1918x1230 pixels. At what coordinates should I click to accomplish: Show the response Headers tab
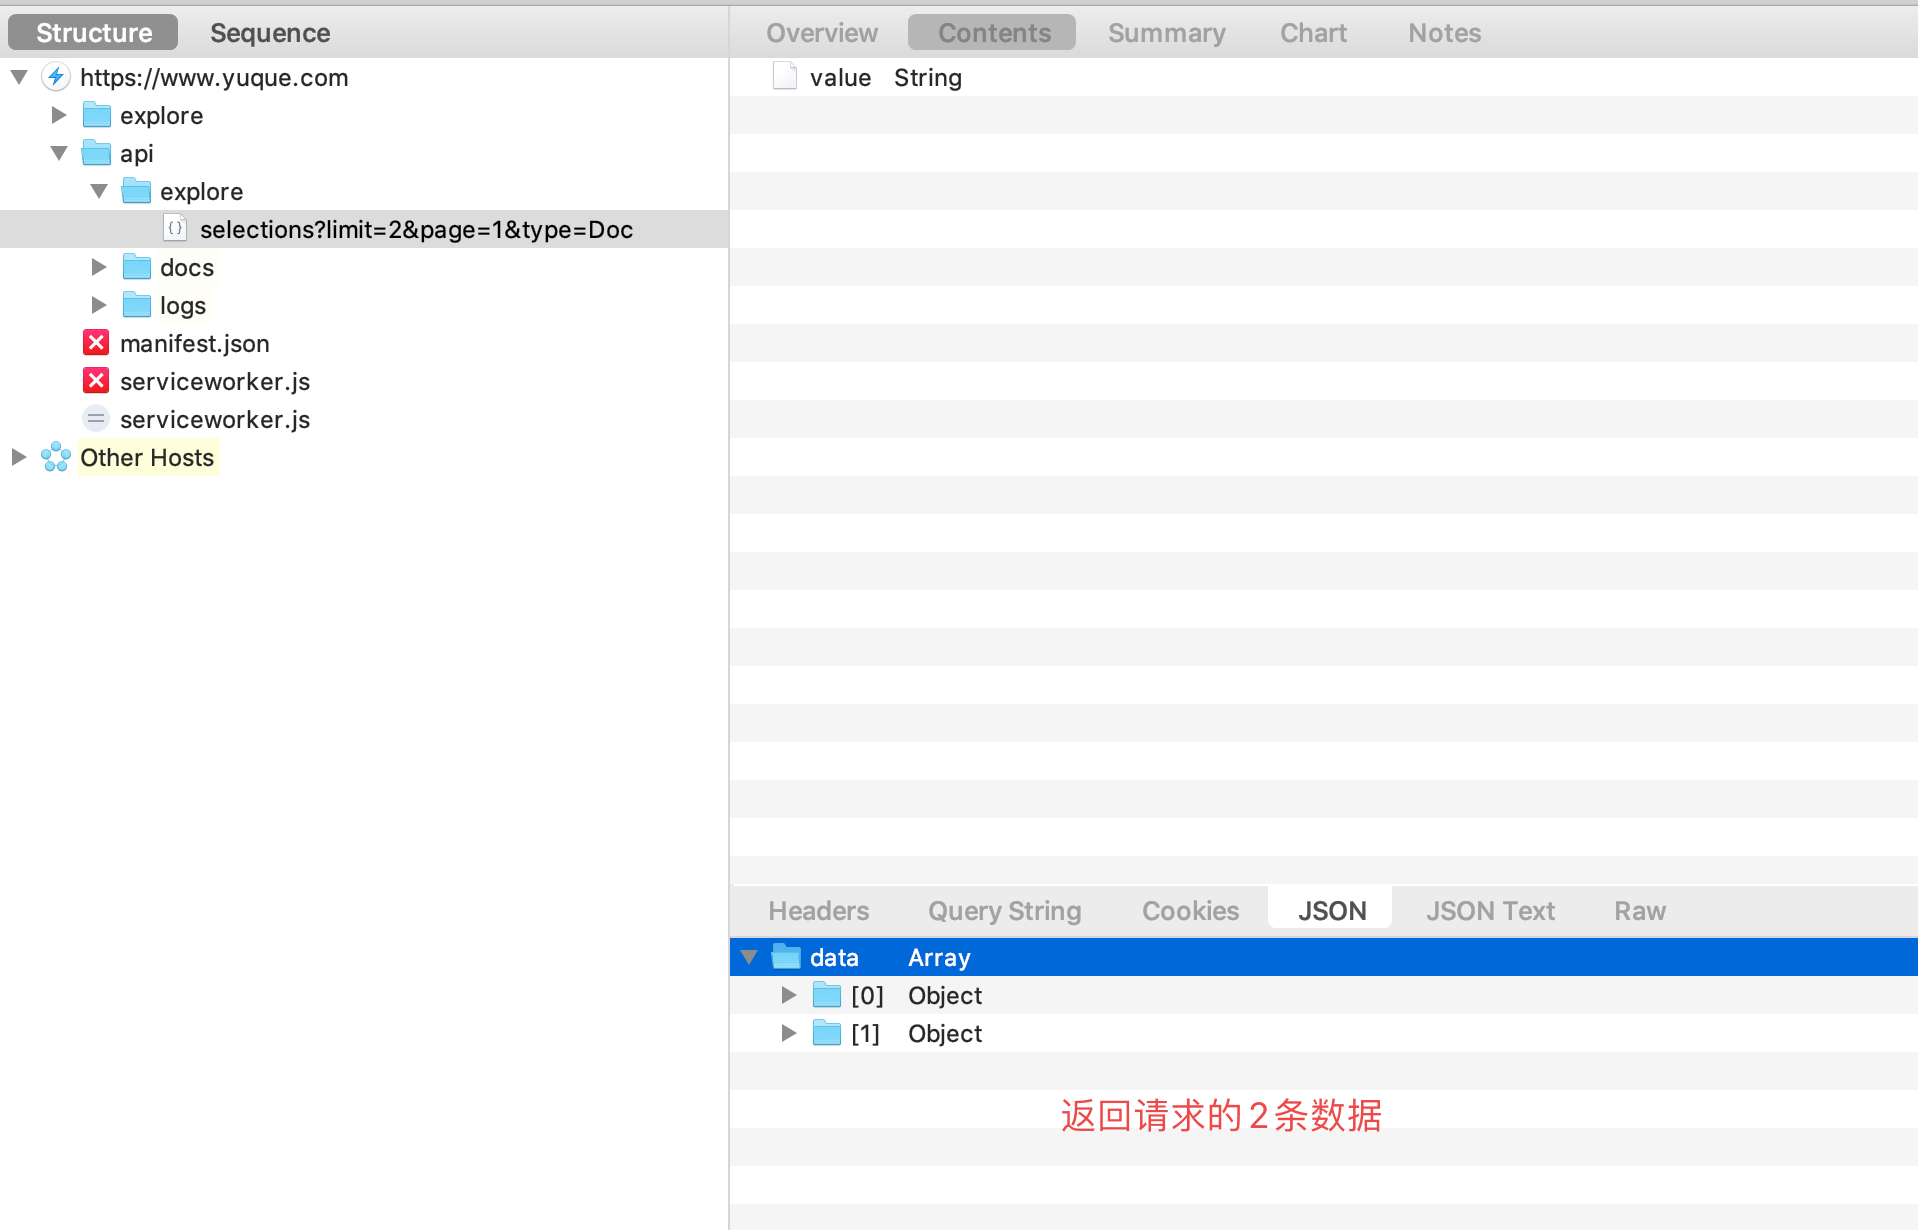point(819,910)
